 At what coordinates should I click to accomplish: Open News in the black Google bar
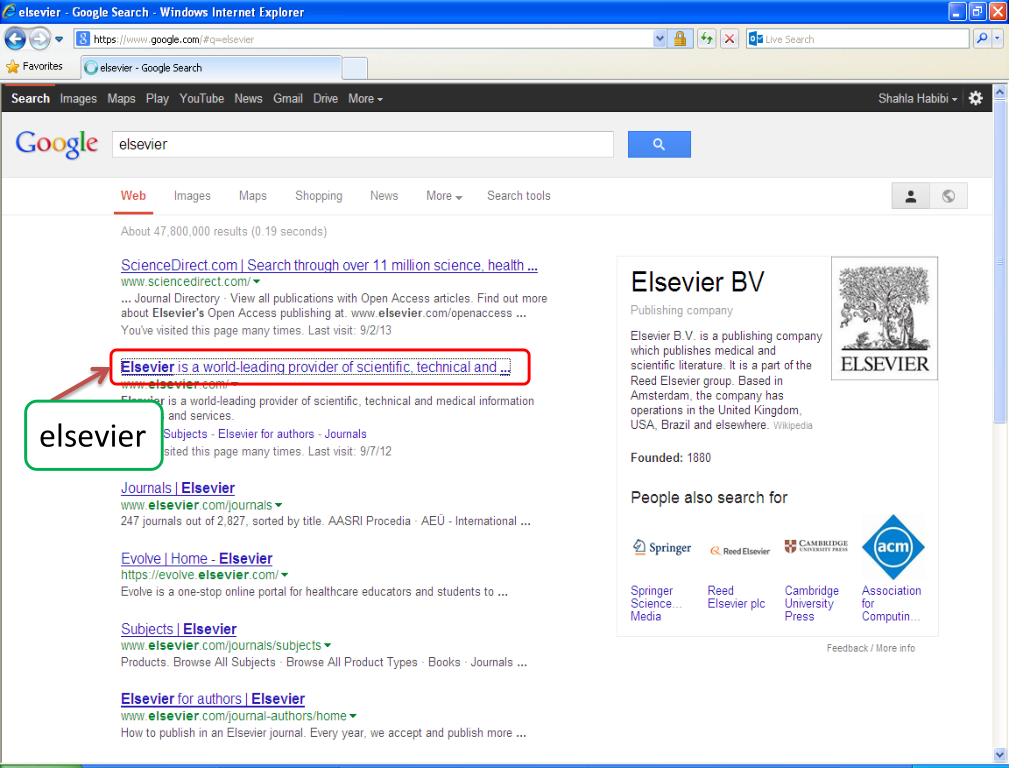tap(248, 99)
